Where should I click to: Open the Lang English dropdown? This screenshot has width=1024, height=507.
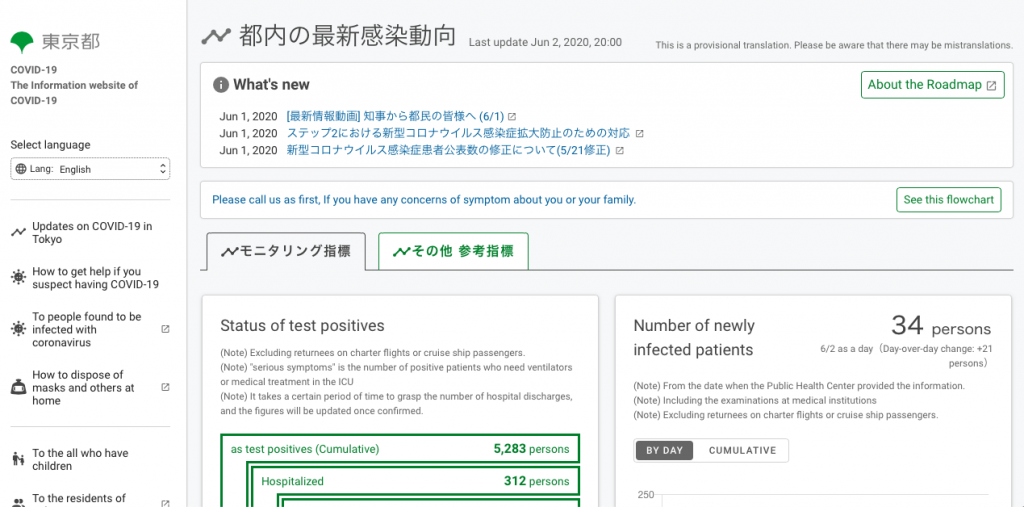tap(90, 169)
